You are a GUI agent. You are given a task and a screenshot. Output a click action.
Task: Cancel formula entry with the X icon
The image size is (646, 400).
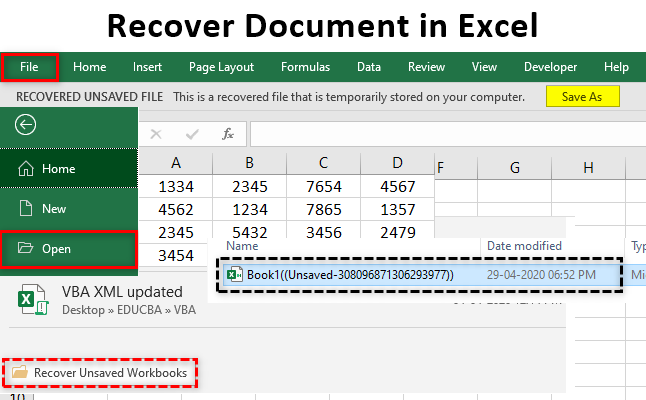coord(156,134)
